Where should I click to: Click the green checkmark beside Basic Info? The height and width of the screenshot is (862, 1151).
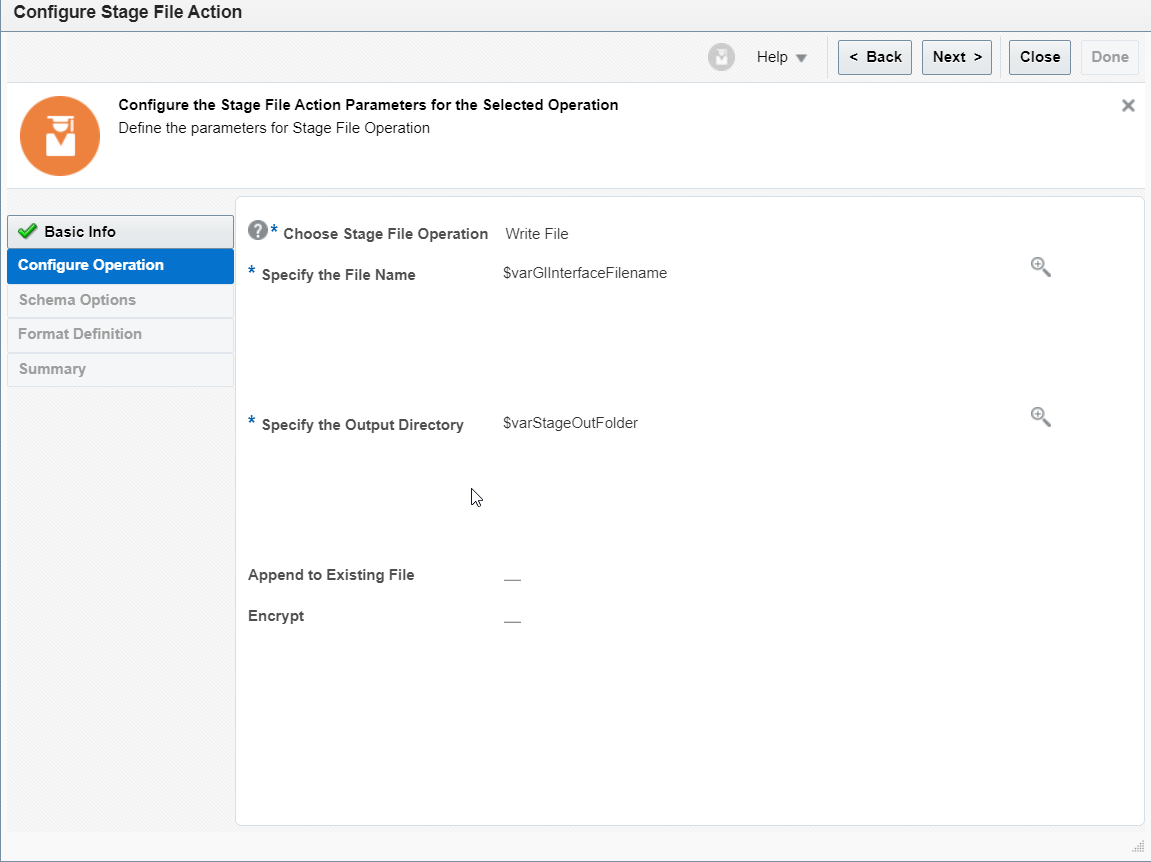click(29, 231)
